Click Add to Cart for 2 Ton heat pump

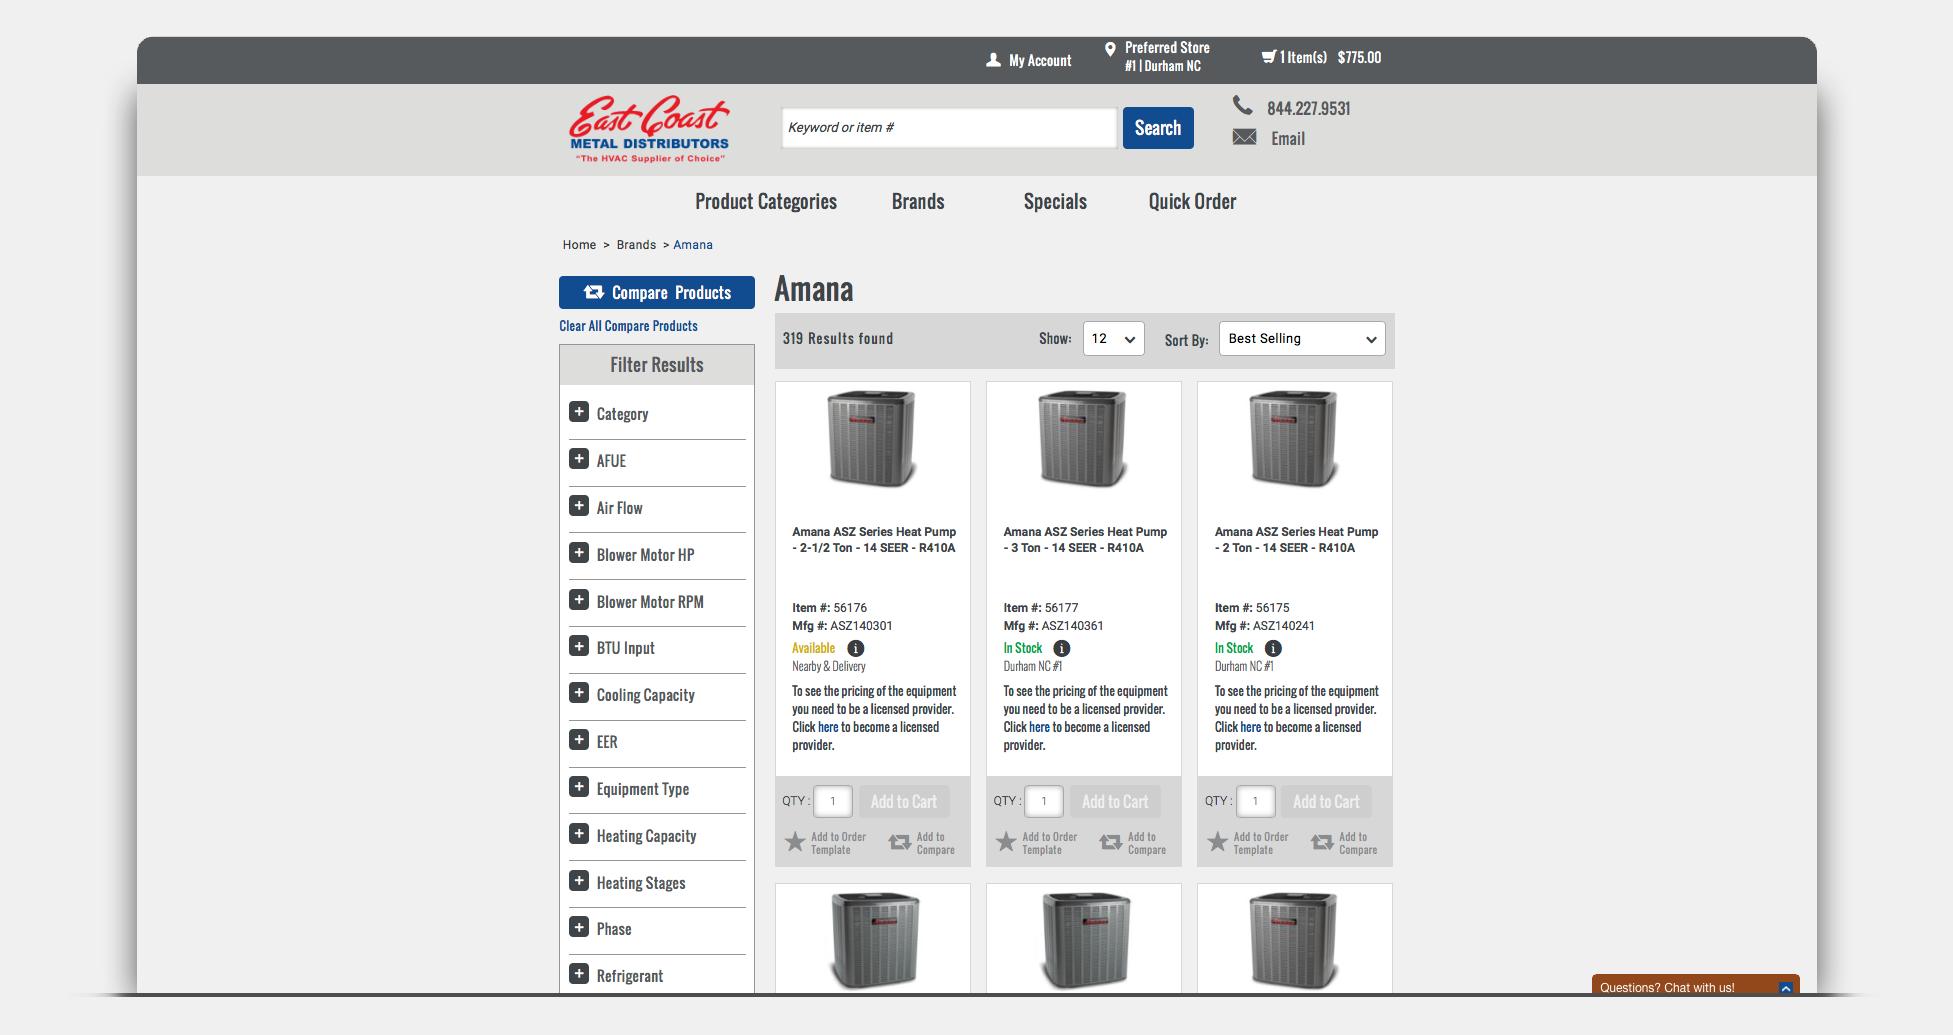tap(1326, 802)
